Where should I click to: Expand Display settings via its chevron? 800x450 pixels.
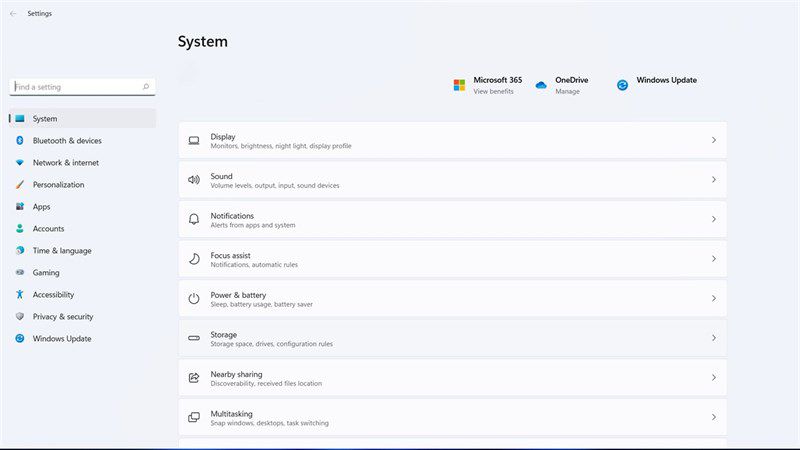[x=714, y=140]
